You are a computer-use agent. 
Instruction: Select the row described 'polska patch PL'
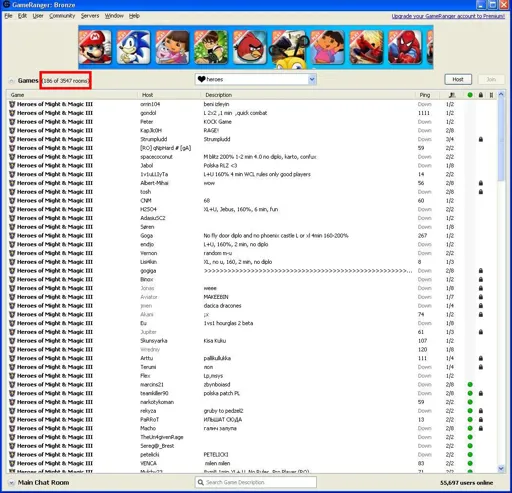[x=252, y=393]
